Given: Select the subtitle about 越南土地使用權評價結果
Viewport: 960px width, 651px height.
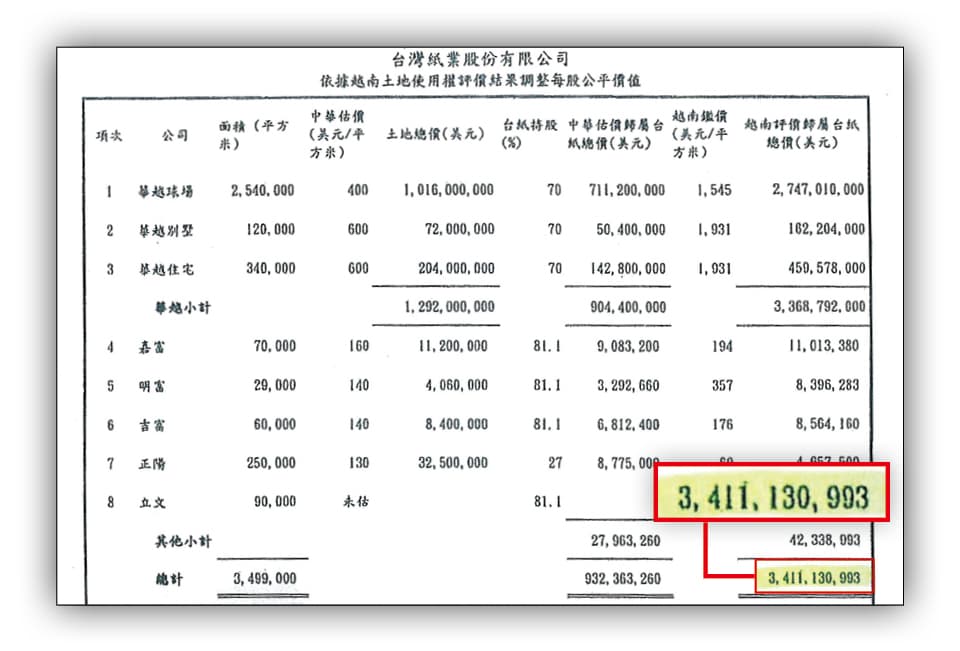Looking at the screenshot, I should (x=480, y=80).
